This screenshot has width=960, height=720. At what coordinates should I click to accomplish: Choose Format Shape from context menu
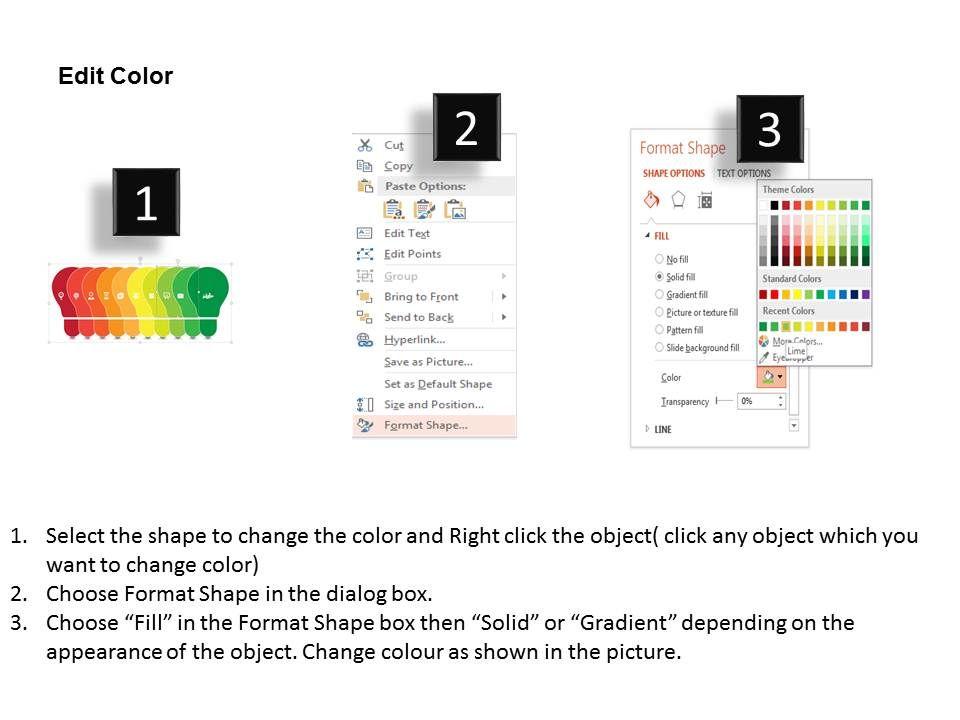coord(425,425)
